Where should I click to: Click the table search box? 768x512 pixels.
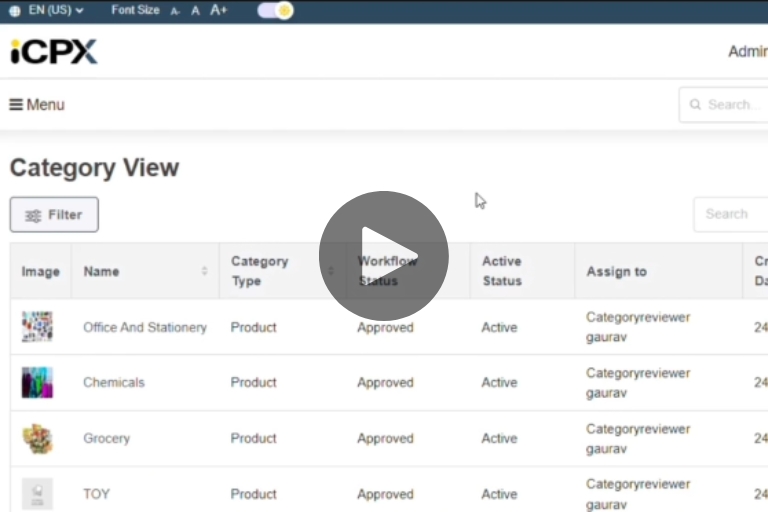click(730, 214)
